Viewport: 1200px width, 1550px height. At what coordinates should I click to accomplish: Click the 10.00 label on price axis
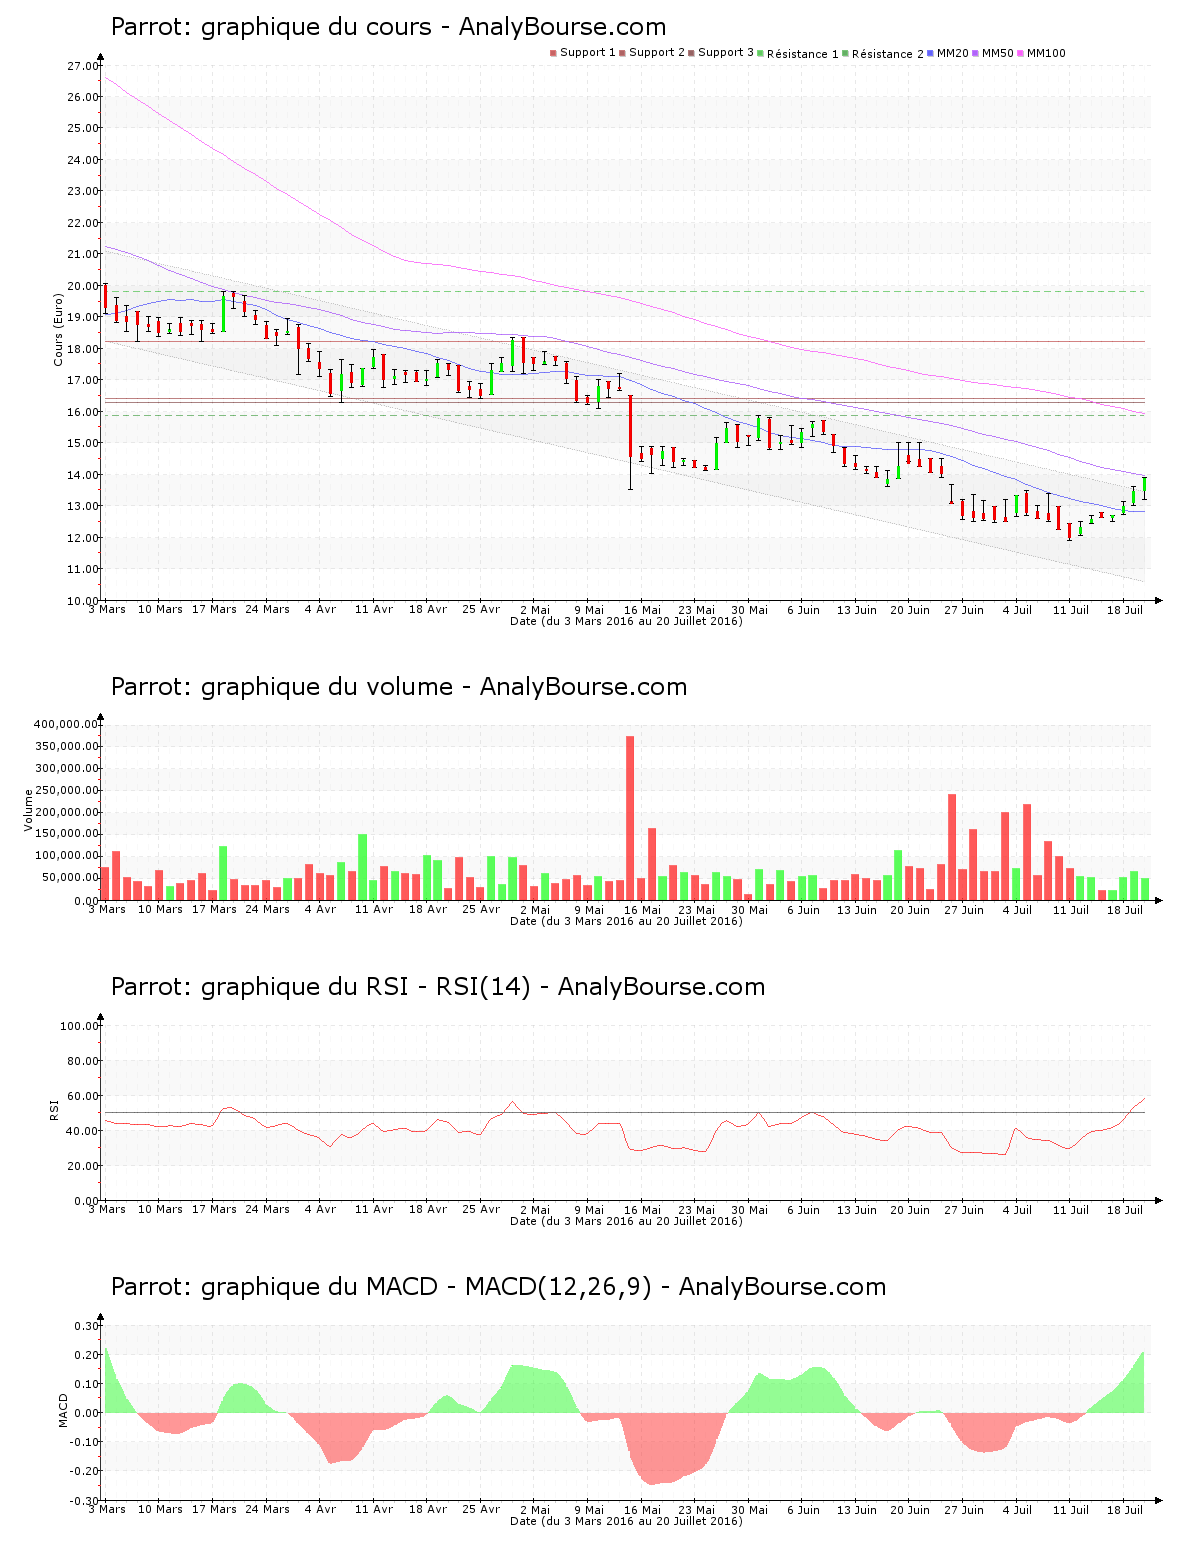point(83,600)
